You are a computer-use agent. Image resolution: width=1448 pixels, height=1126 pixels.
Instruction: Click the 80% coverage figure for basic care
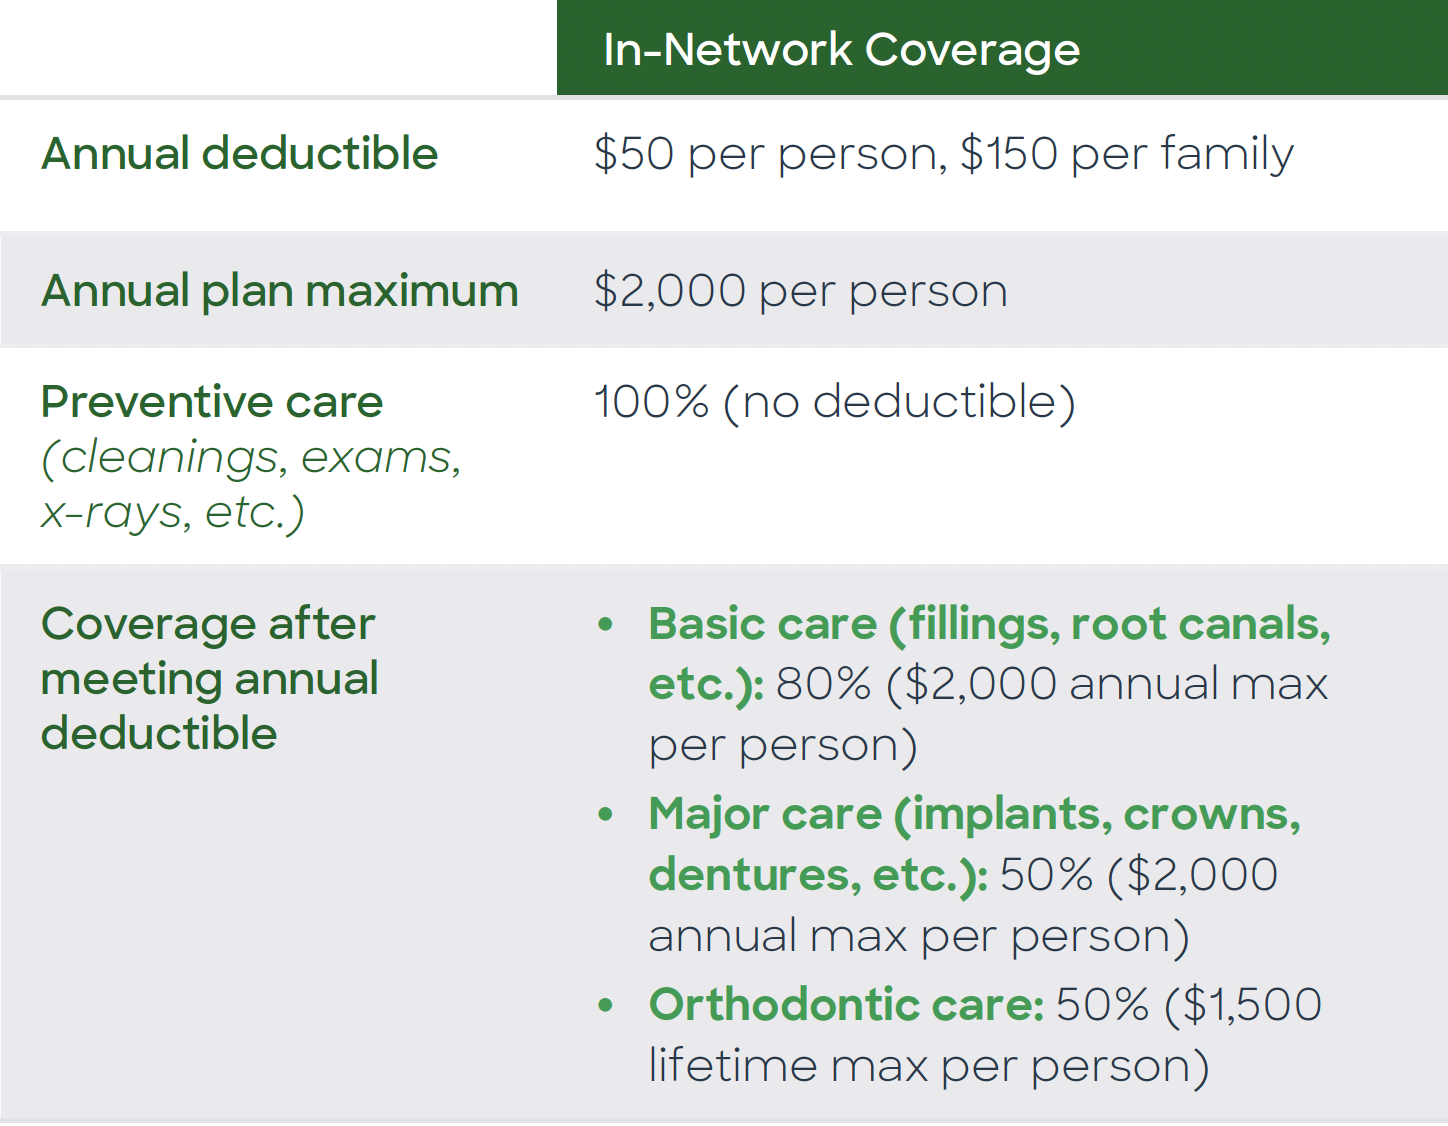[x=824, y=685]
